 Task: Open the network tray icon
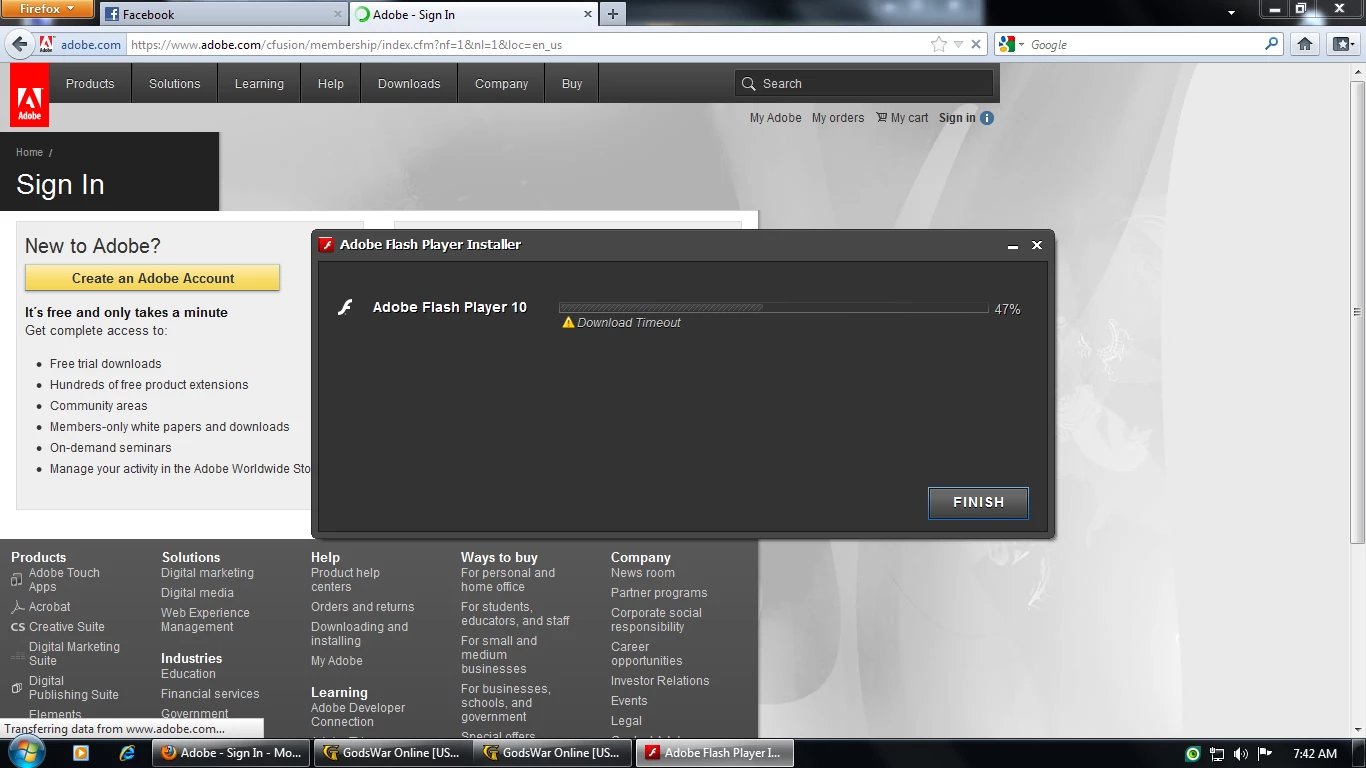point(1217,754)
